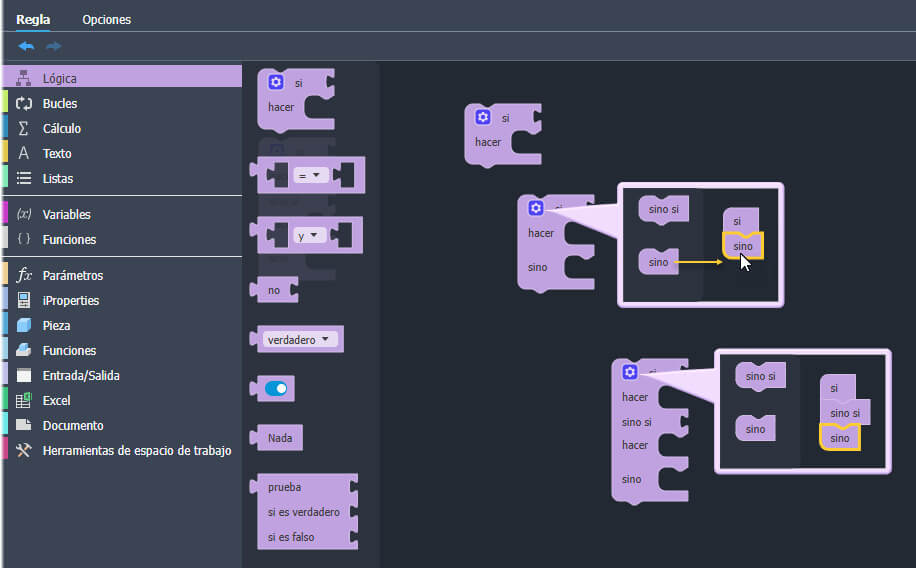
Task: Pick left 'sino si' piece in lower popup
Action: [761, 376]
